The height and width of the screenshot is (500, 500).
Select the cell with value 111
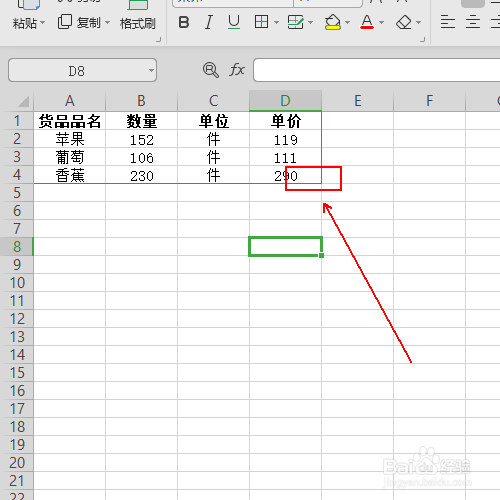(285, 157)
